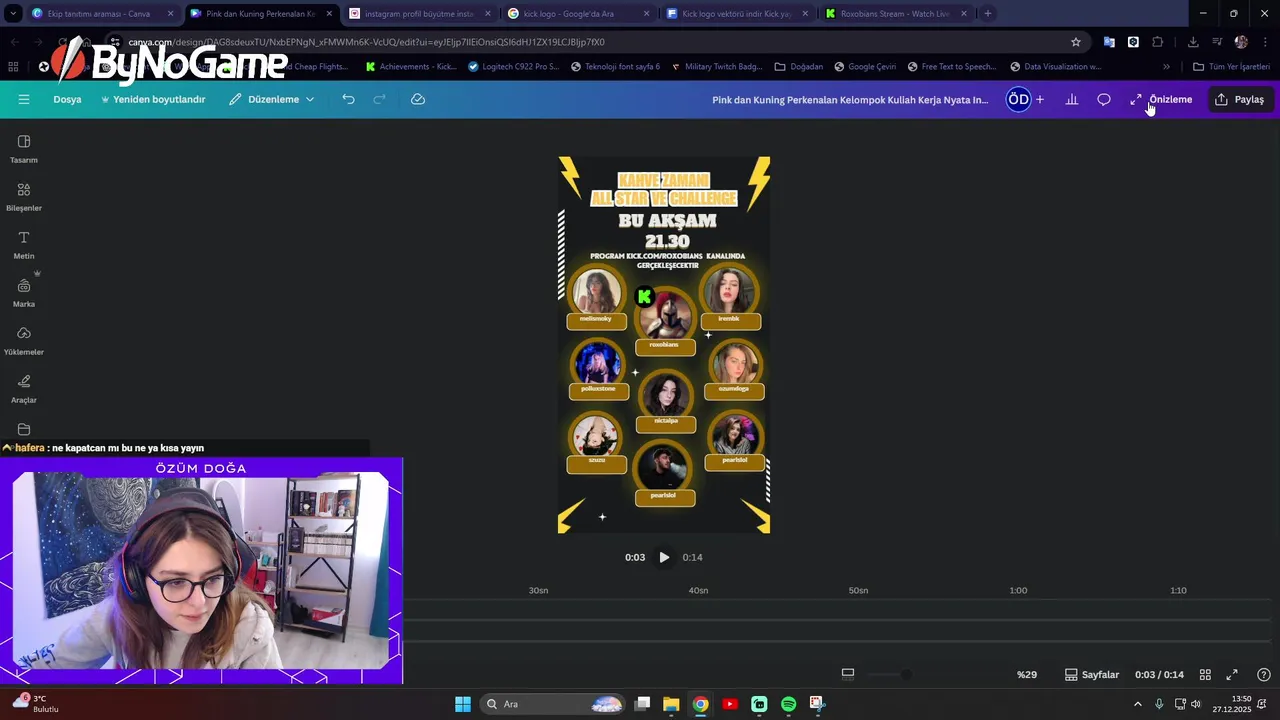The height and width of the screenshot is (720, 1280).
Task: Play the design preview video
Action: [664, 557]
